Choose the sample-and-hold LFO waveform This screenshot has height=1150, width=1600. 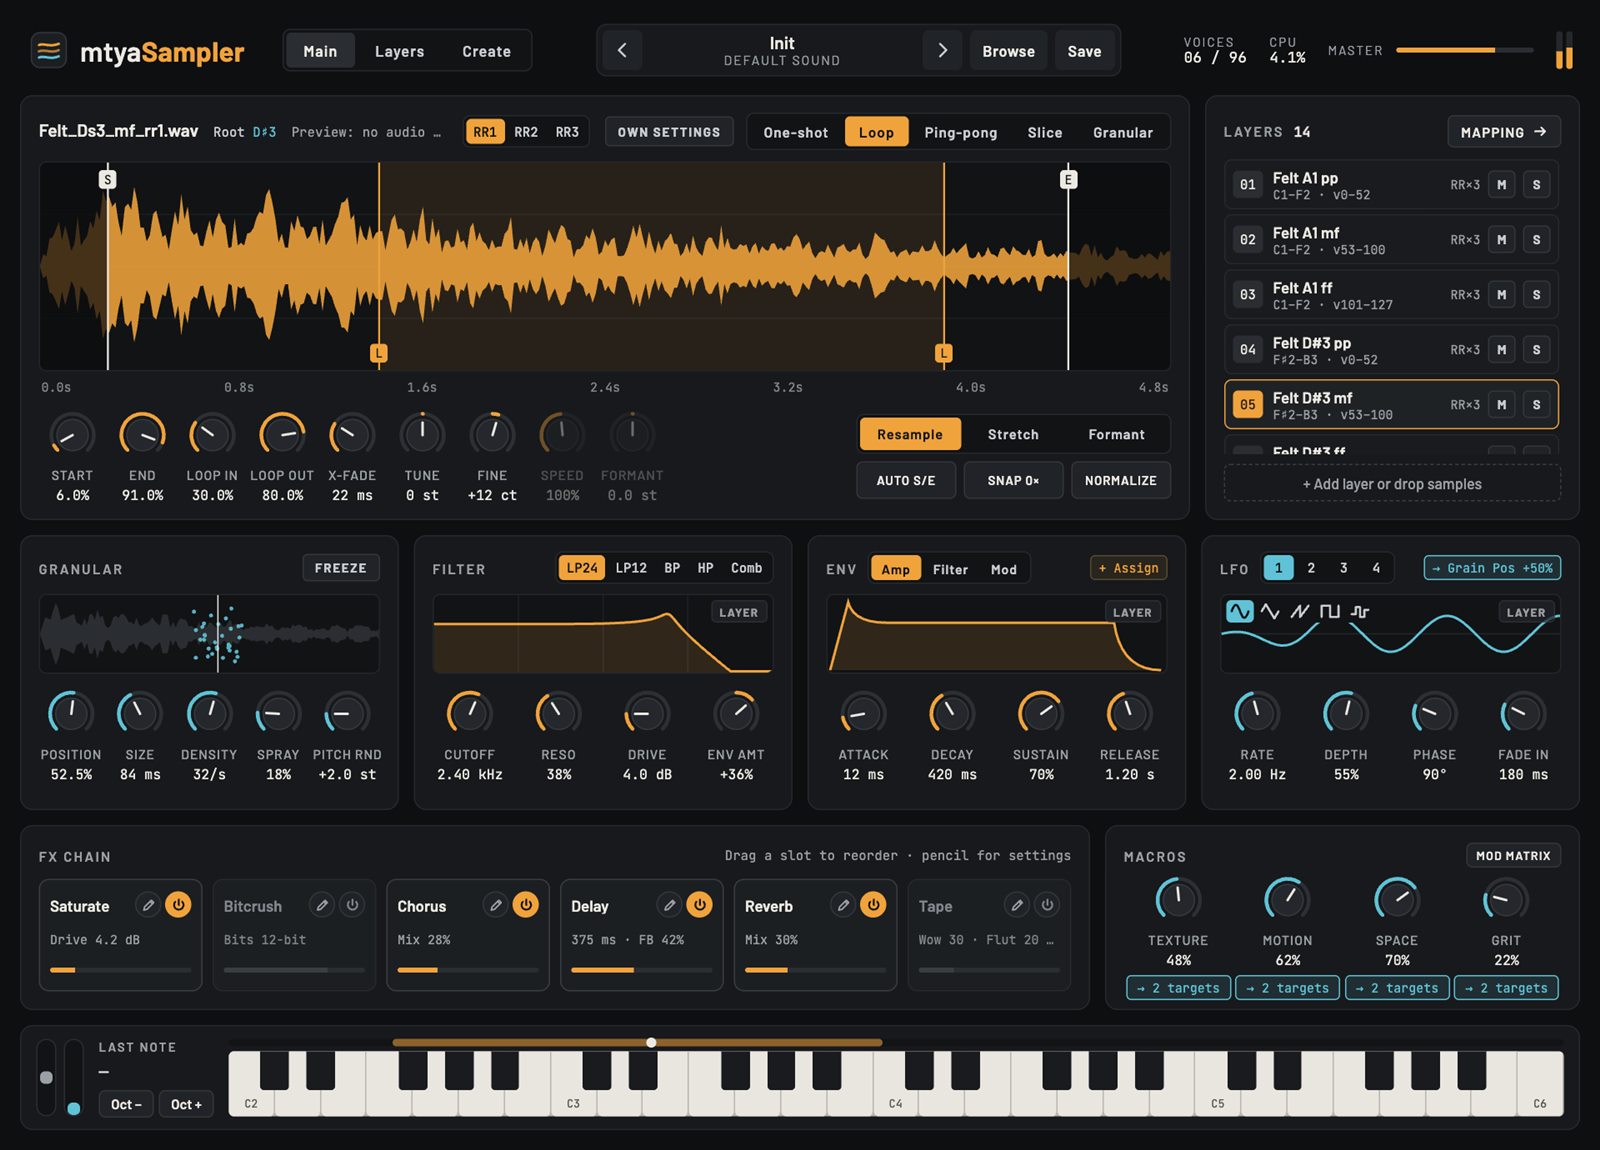(x=1360, y=611)
